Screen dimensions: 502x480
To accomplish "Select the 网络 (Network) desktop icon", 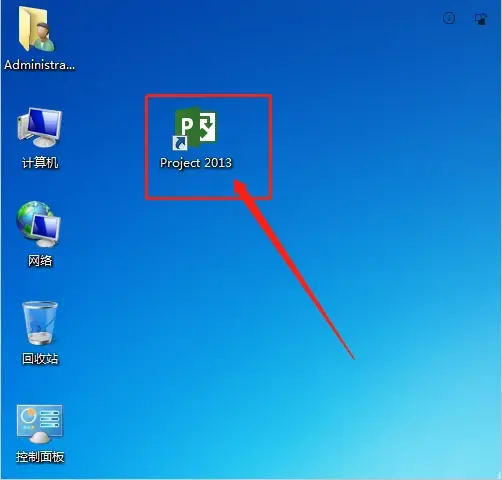I will click(x=39, y=224).
